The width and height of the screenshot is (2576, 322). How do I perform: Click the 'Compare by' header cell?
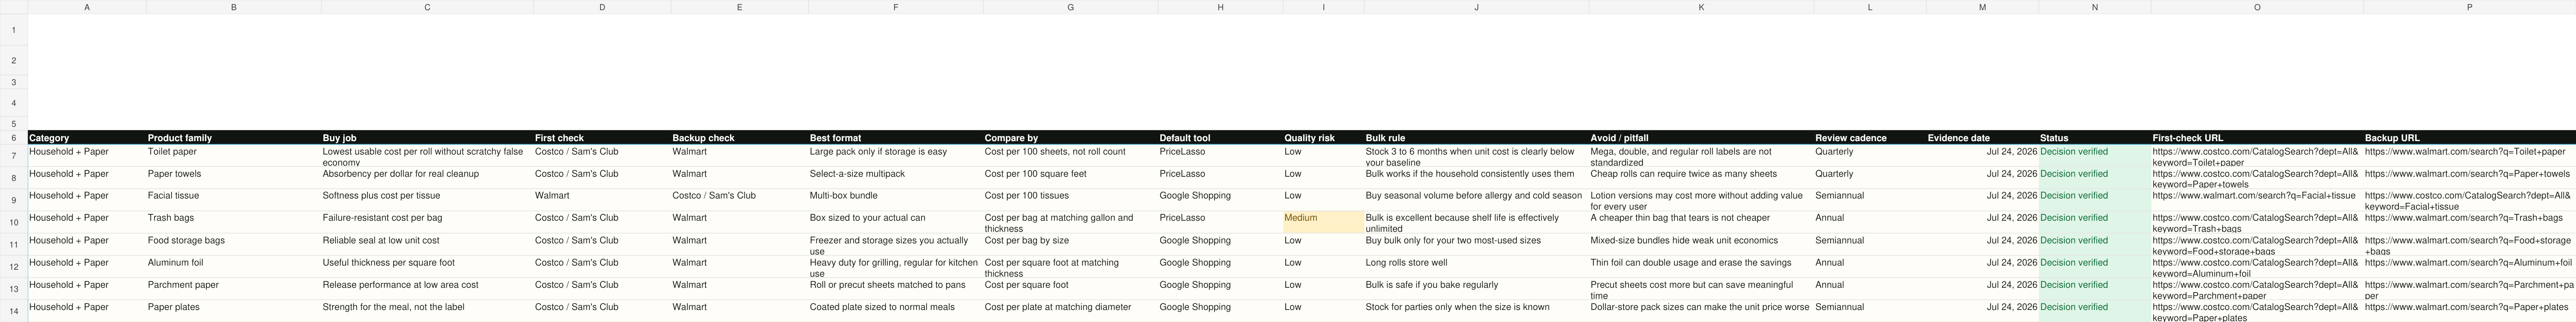pyautogui.click(x=1070, y=138)
